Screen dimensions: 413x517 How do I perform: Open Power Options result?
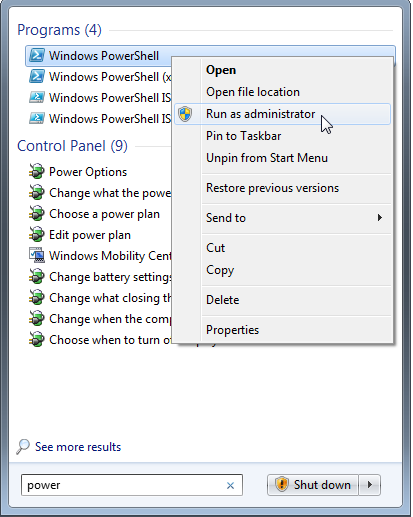point(88,172)
